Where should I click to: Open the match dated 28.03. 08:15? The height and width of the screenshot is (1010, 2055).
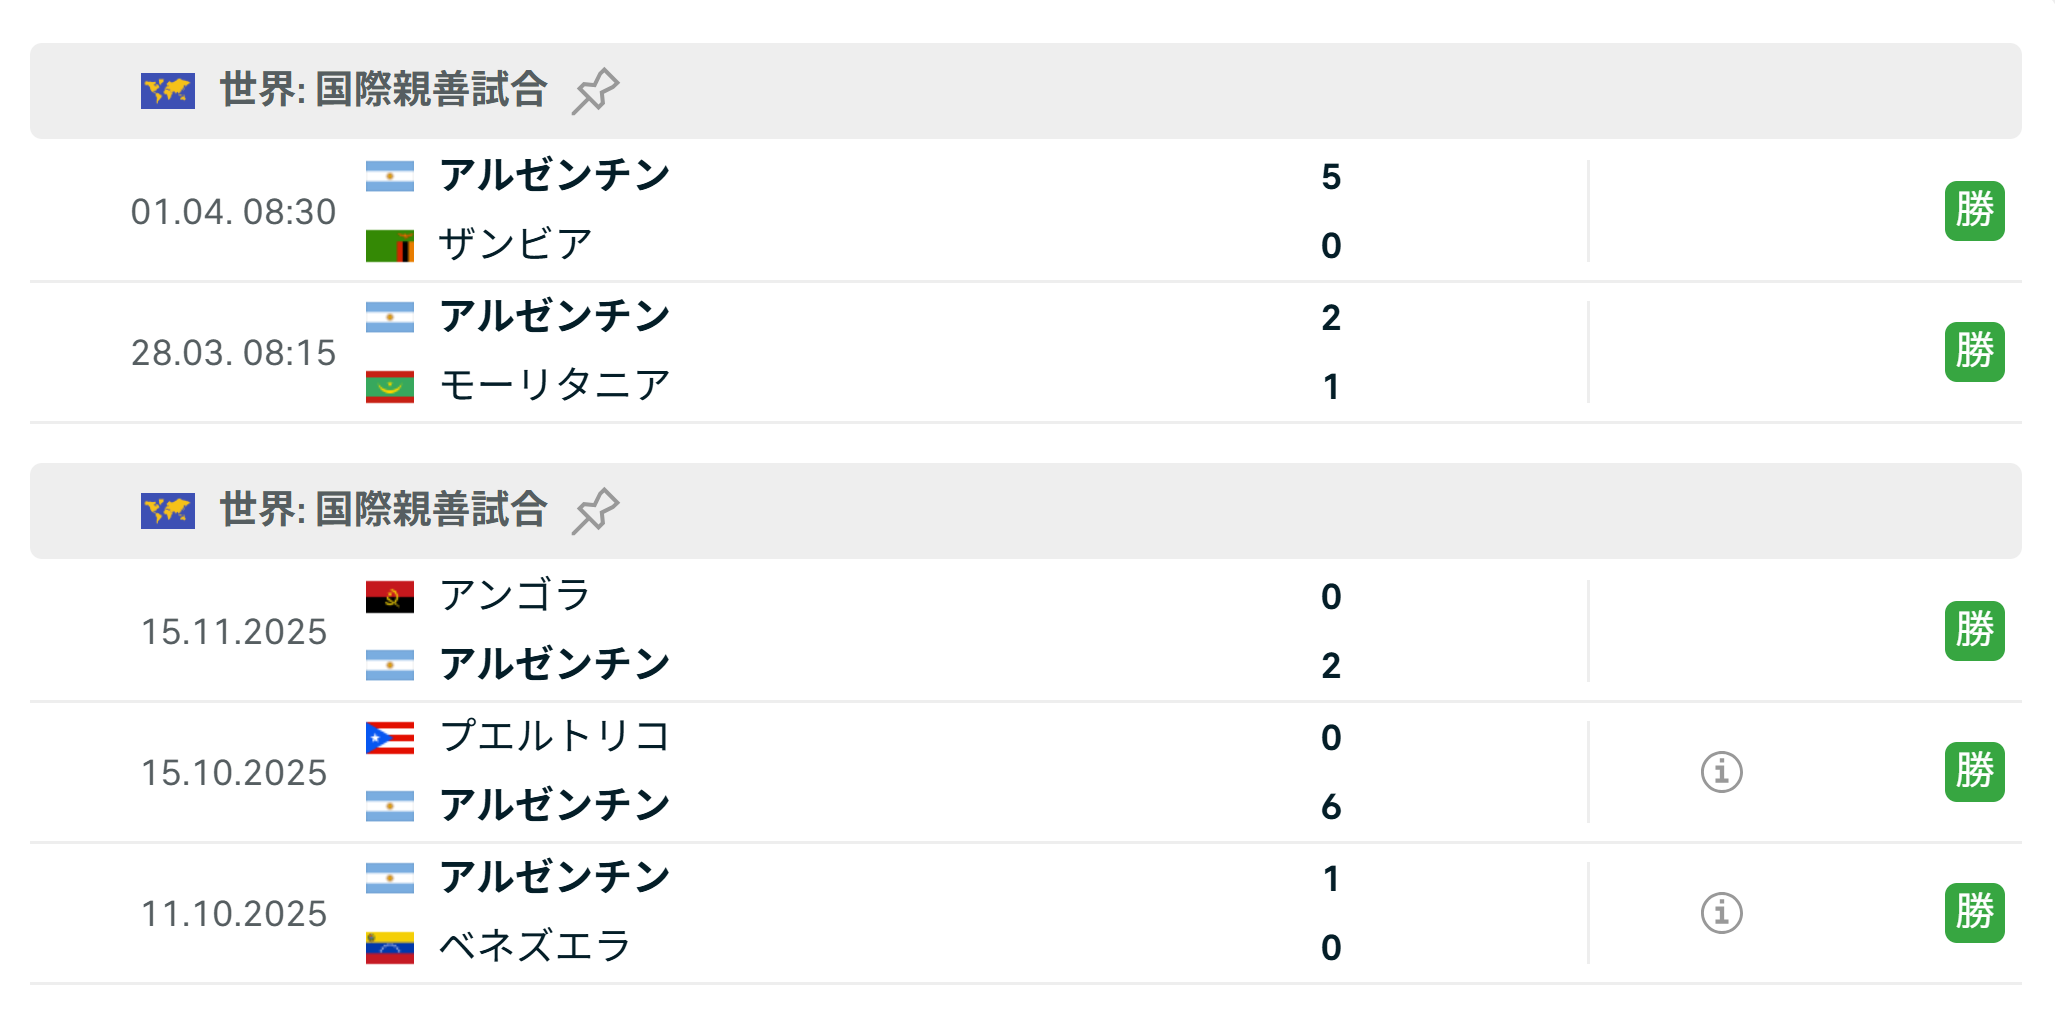pyautogui.click(x=233, y=353)
